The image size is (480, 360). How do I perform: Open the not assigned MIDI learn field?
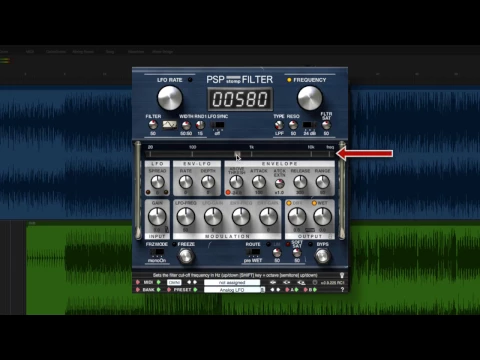click(232, 282)
